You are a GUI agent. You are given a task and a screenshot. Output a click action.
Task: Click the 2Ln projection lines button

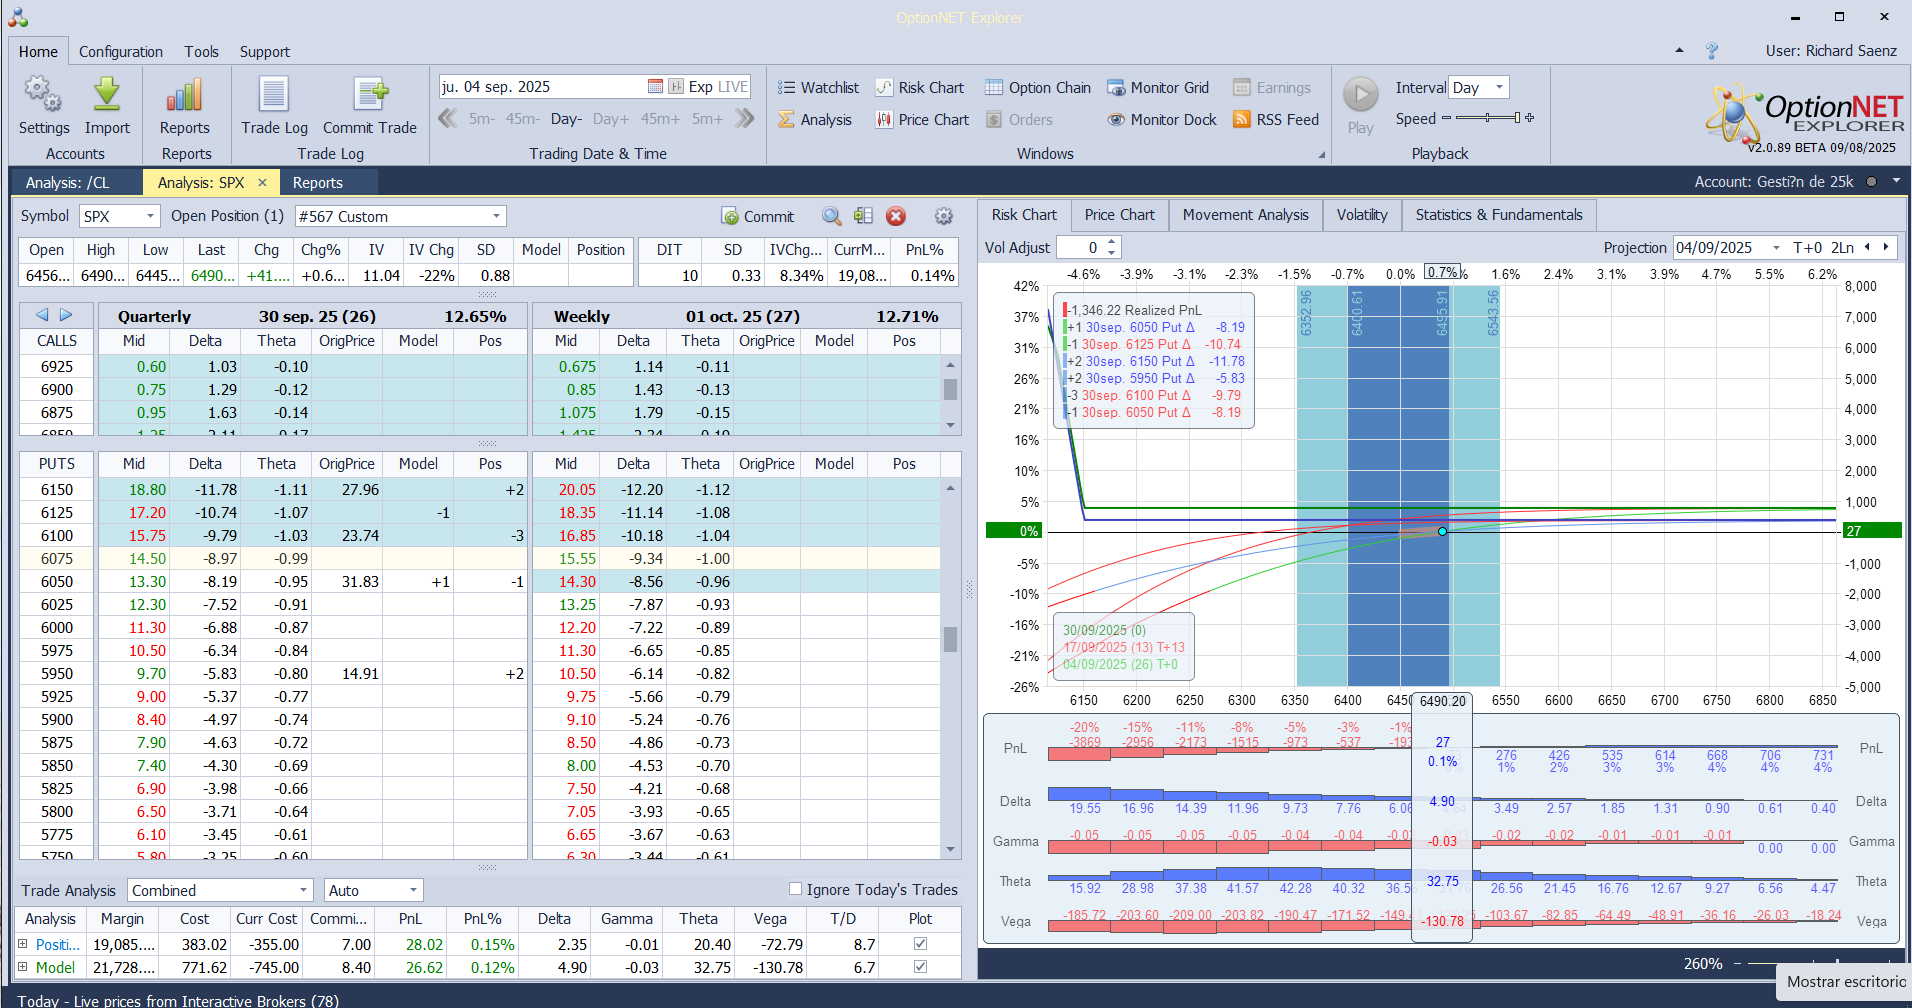tap(1842, 248)
